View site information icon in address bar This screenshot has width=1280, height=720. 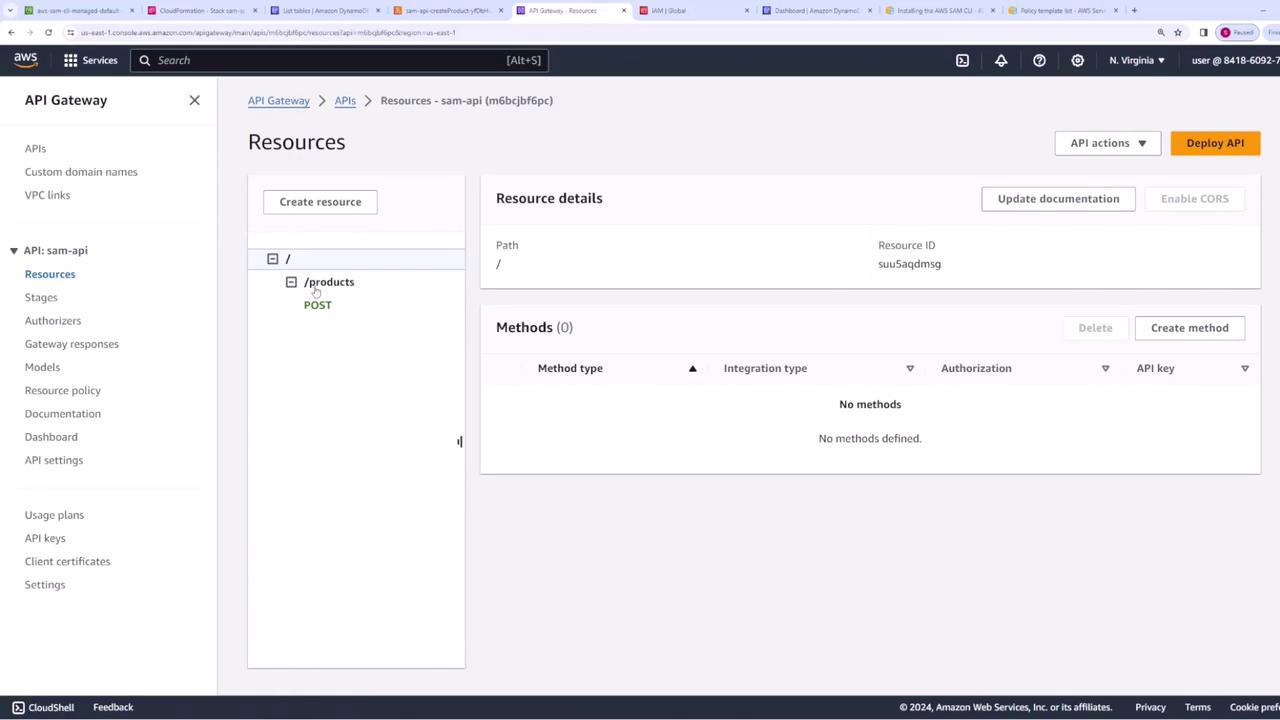[70, 32]
